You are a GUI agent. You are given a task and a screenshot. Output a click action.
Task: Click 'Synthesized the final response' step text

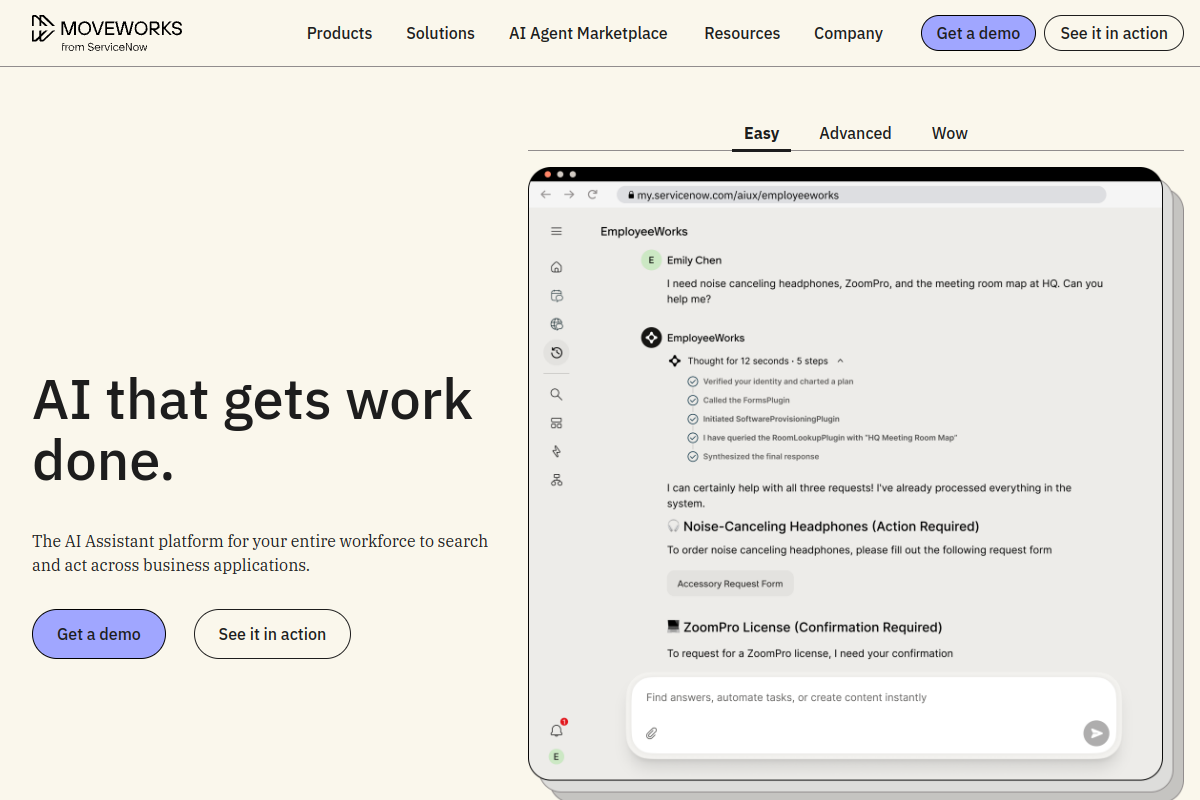pos(761,456)
